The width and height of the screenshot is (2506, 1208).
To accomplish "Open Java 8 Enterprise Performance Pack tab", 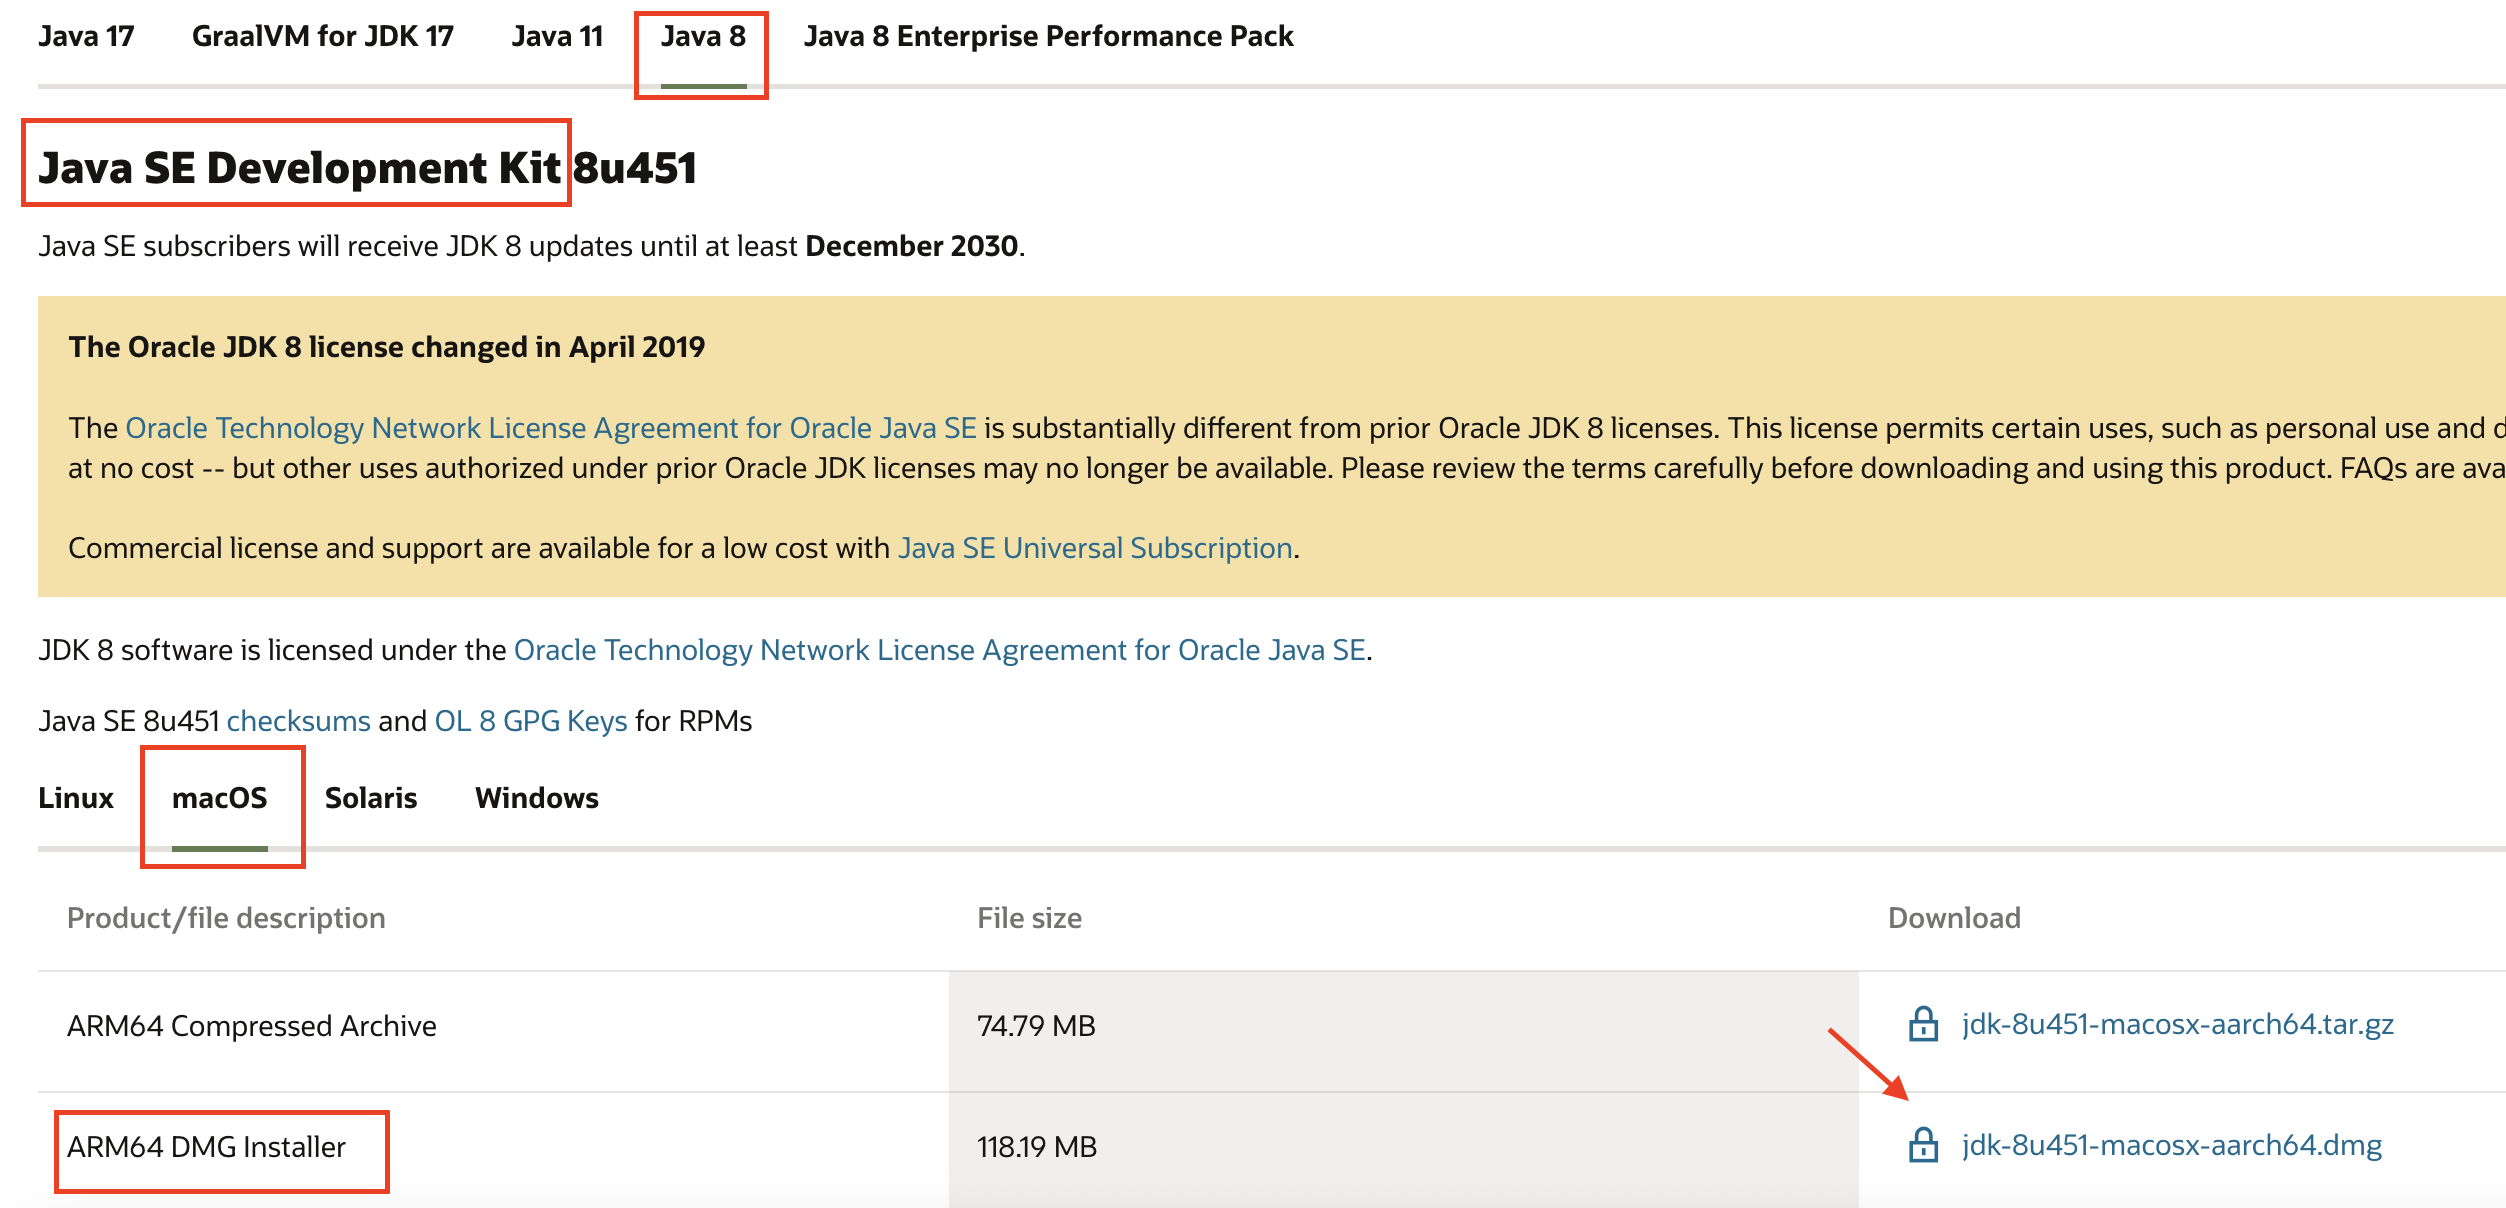I will point(1048,37).
